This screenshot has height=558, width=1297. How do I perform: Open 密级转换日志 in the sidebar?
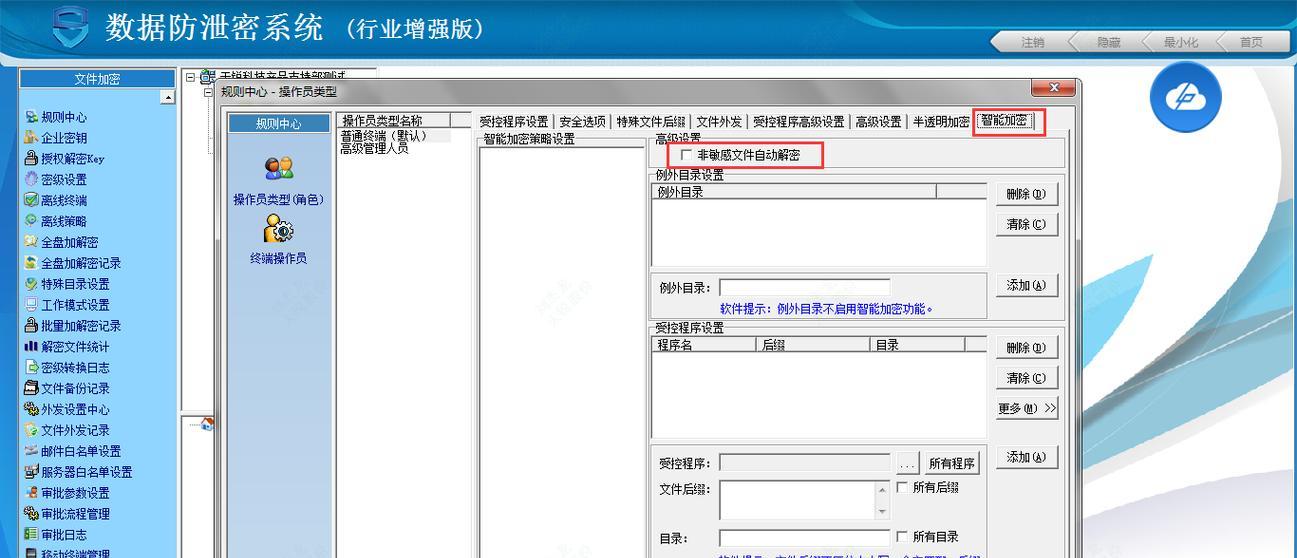tap(67, 368)
